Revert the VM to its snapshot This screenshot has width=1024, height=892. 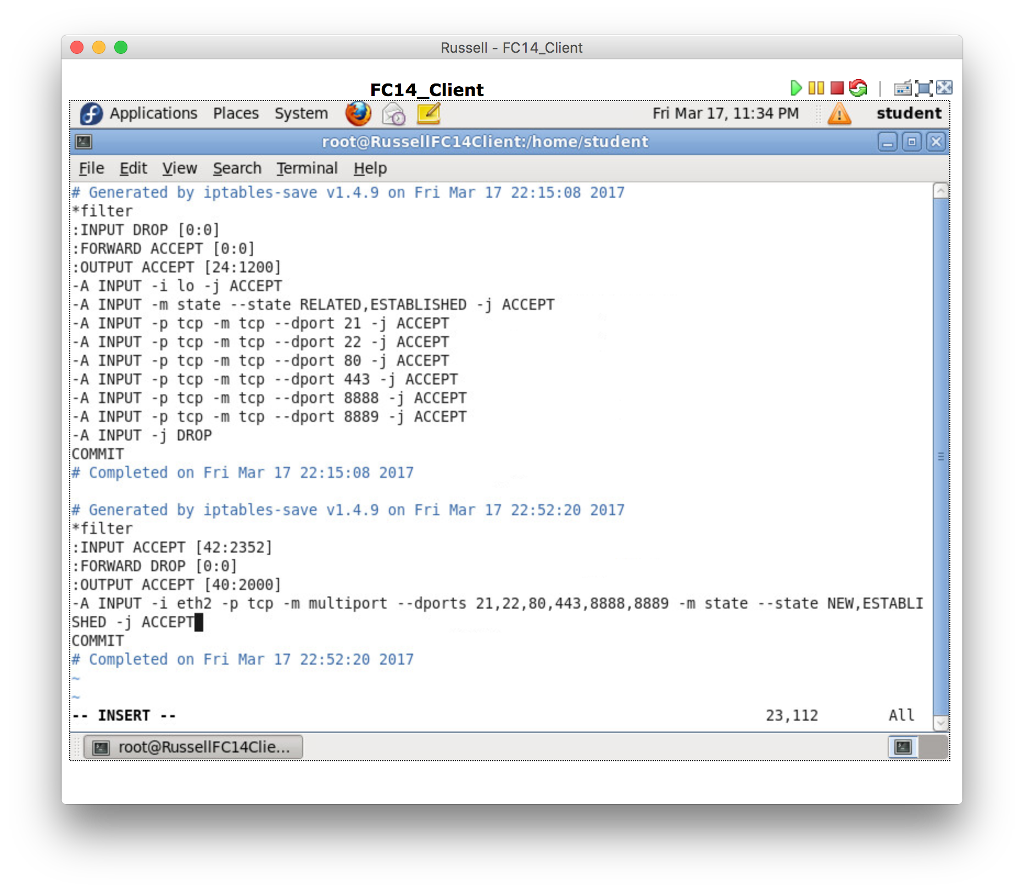pos(858,88)
